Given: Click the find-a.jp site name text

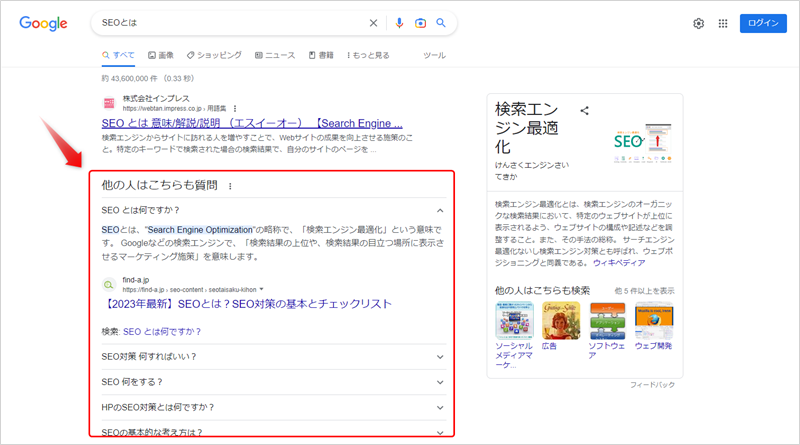Looking at the screenshot, I should pyautogui.click(x=136, y=280).
